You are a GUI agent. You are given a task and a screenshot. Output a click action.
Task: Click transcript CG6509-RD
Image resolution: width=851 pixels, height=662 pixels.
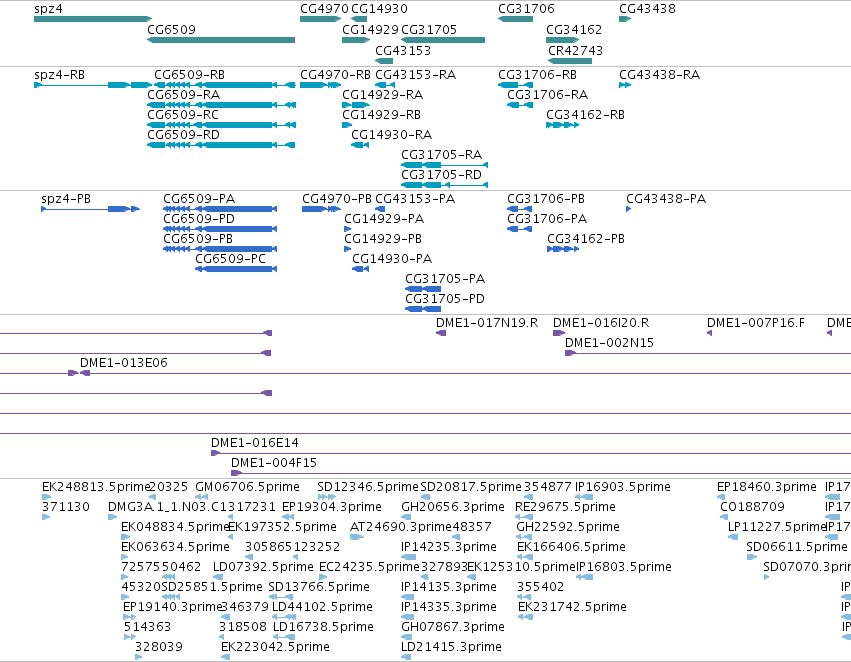pos(221,145)
